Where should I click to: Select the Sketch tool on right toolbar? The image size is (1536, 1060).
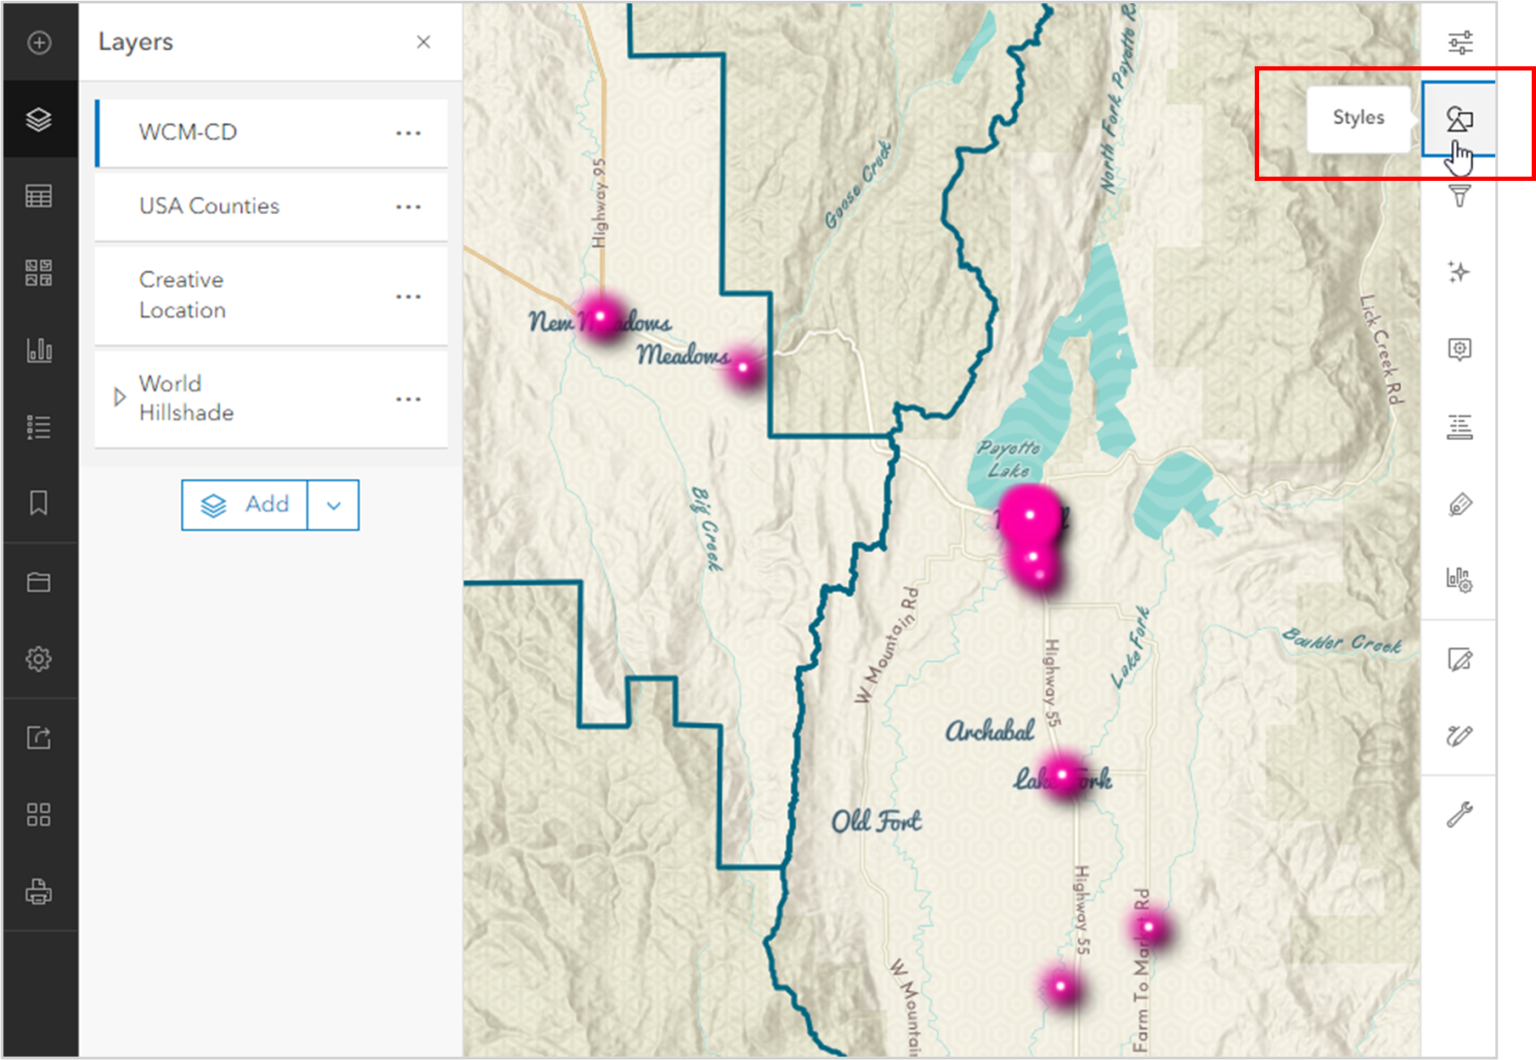(1459, 736)
